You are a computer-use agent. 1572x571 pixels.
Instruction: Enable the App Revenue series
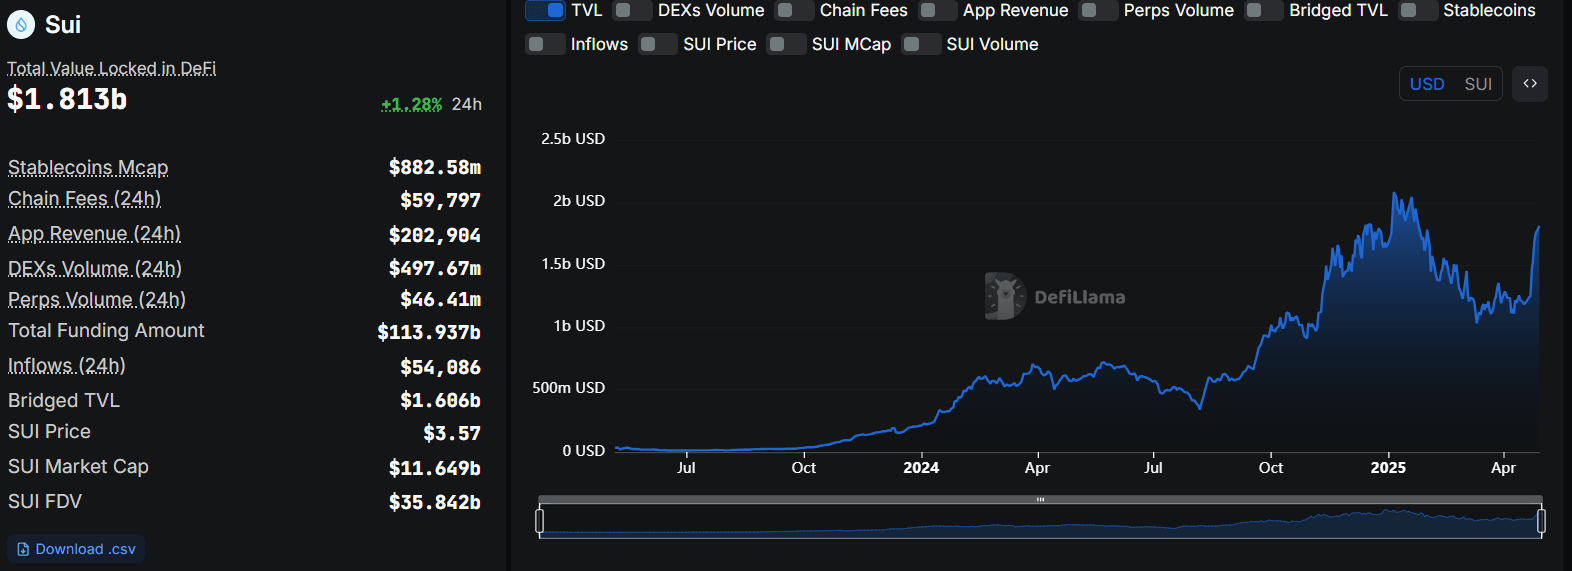(x=938, y=11)
